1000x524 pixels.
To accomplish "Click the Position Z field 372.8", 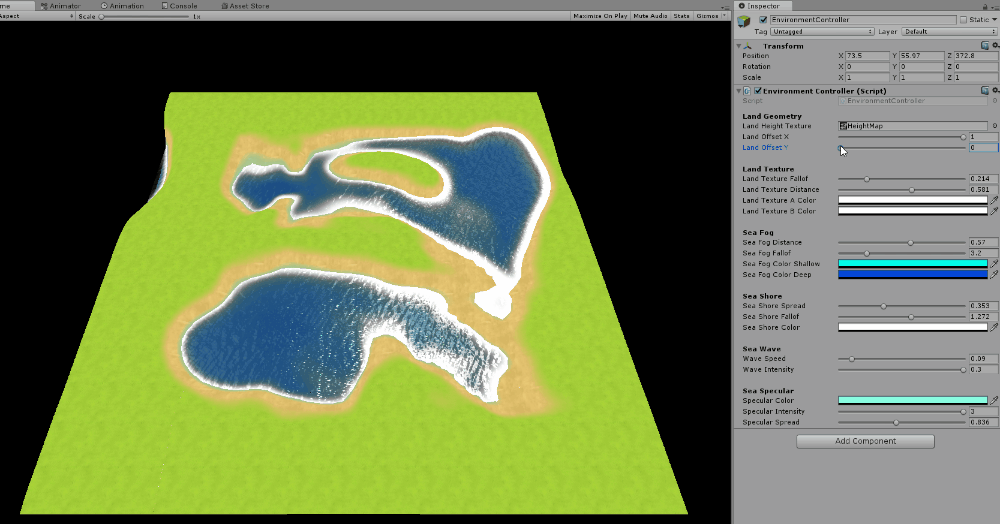I will point(976,56).
